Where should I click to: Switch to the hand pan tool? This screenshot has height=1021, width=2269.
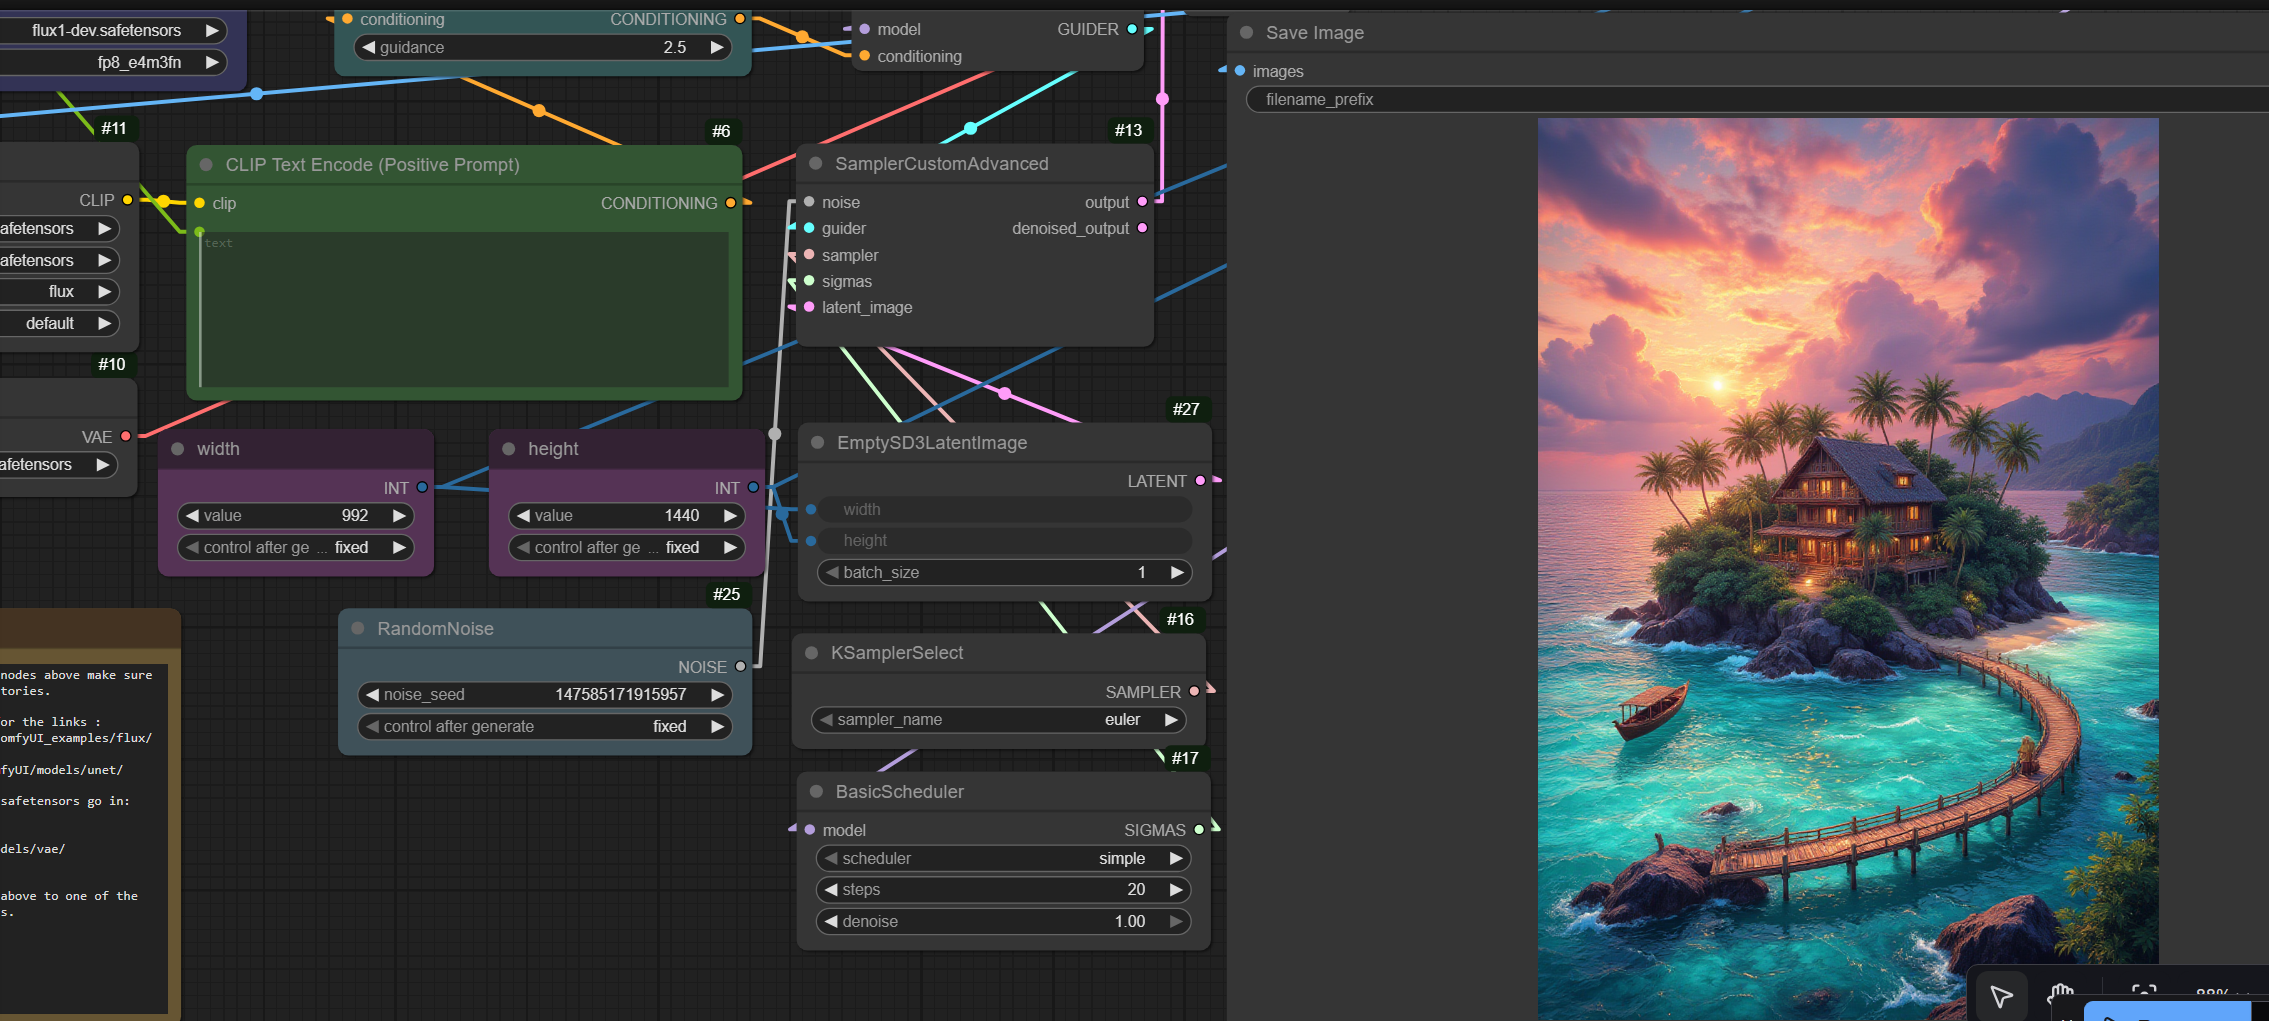pos(2060,995)
